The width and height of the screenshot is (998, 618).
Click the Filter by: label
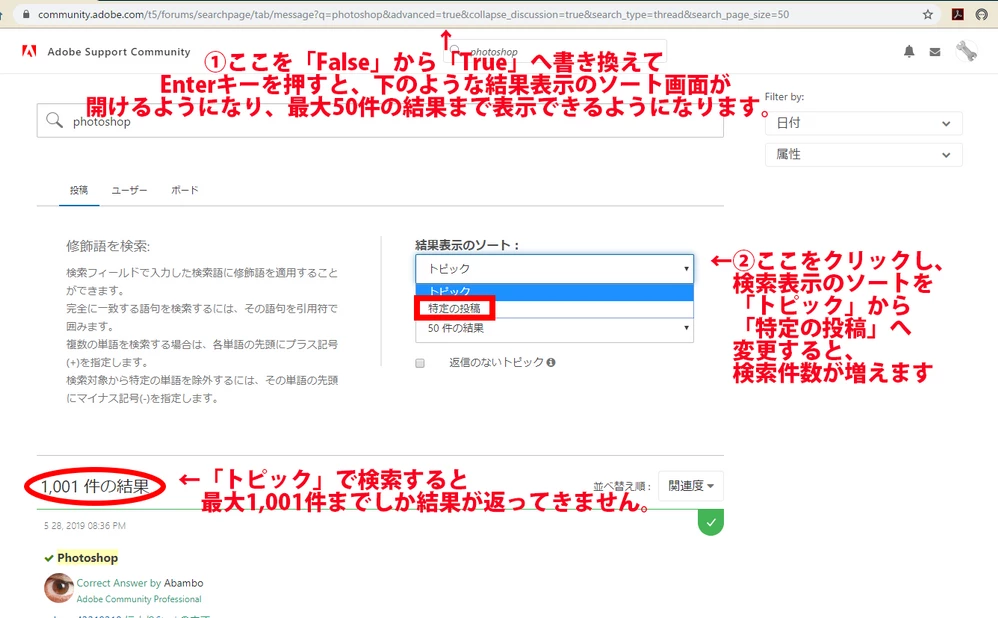(x=784, y=97)
